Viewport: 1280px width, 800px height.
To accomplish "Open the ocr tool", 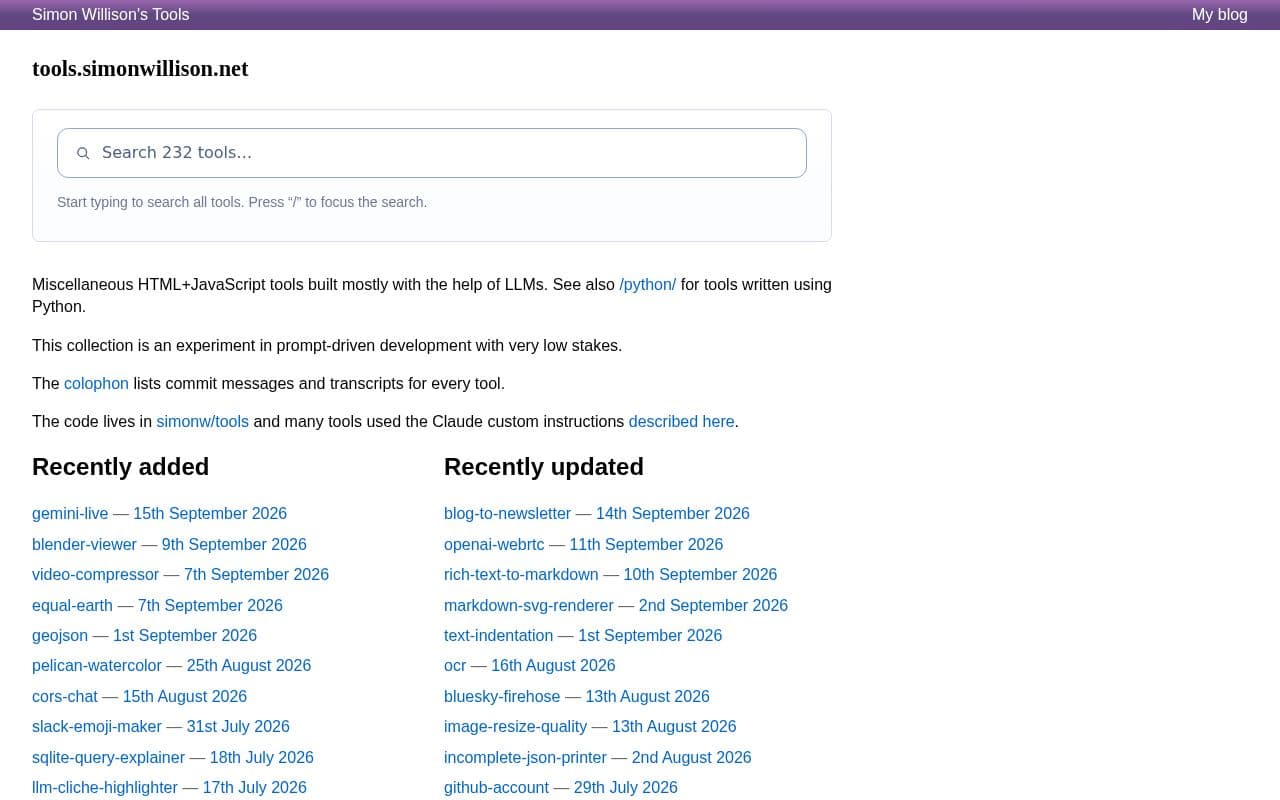I will point(455,665).
